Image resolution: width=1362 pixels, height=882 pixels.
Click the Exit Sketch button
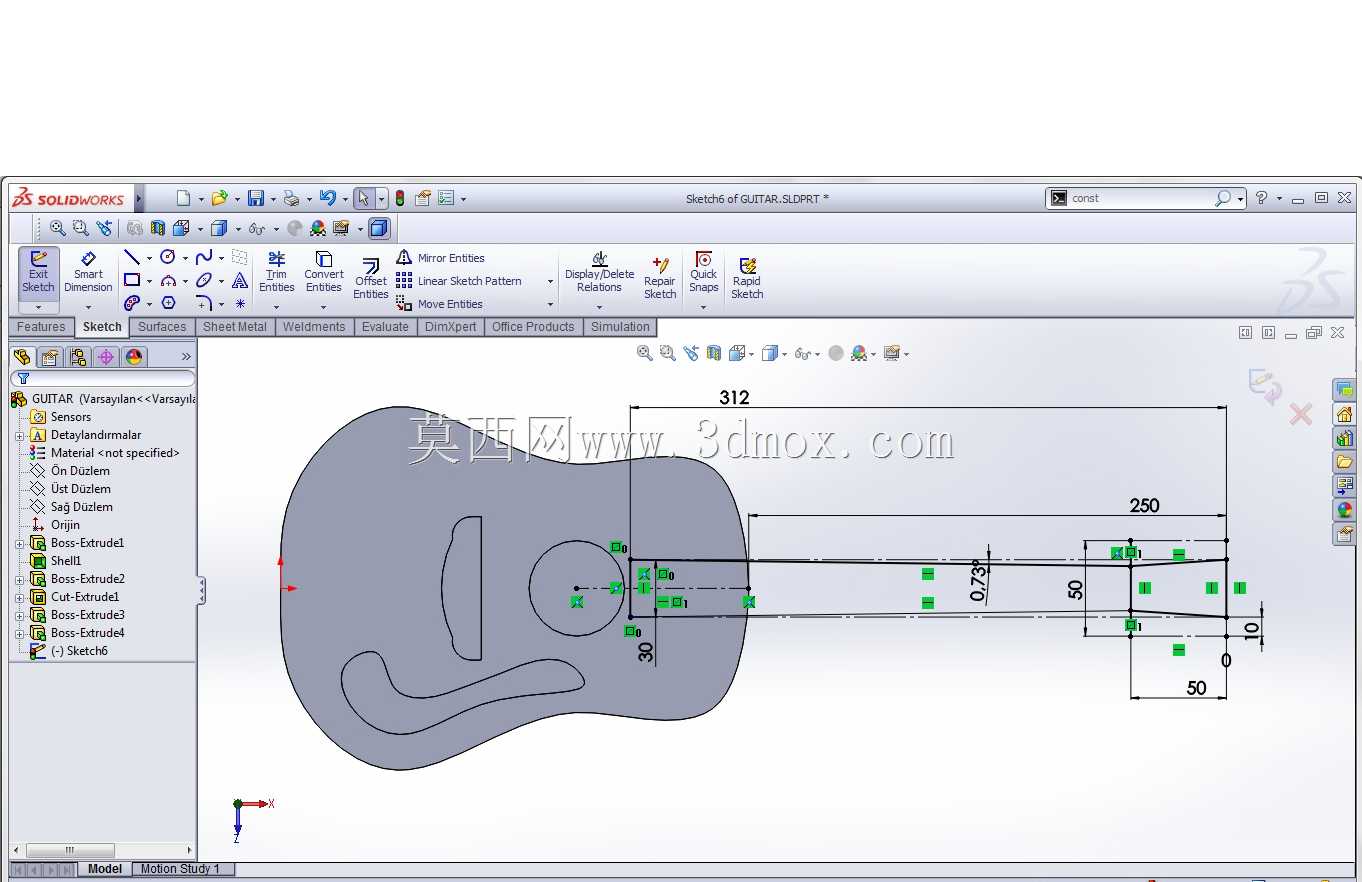38,271
